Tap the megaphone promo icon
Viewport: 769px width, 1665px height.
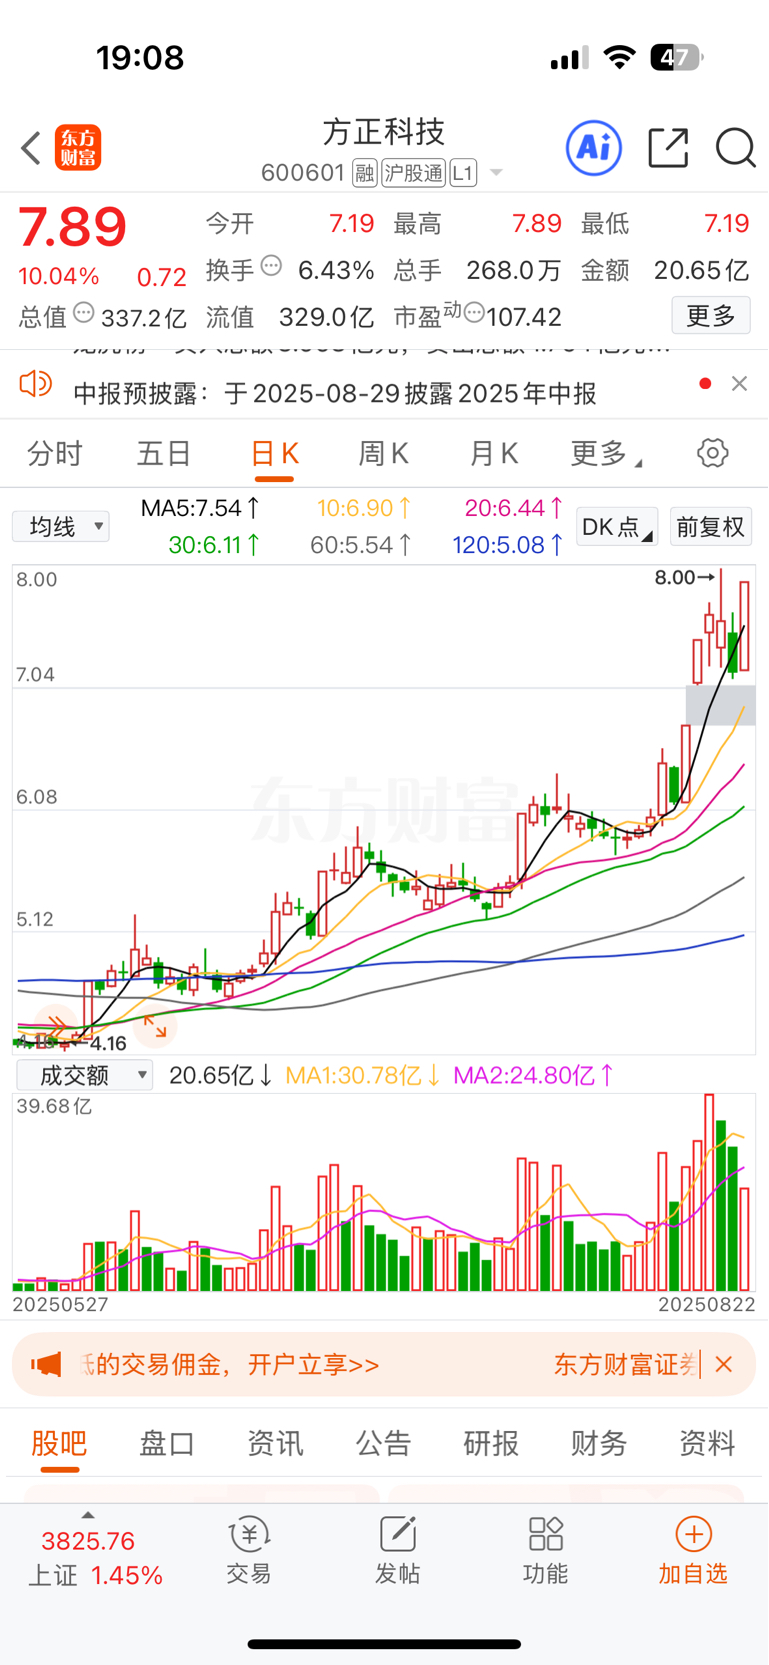(46, 1364)
